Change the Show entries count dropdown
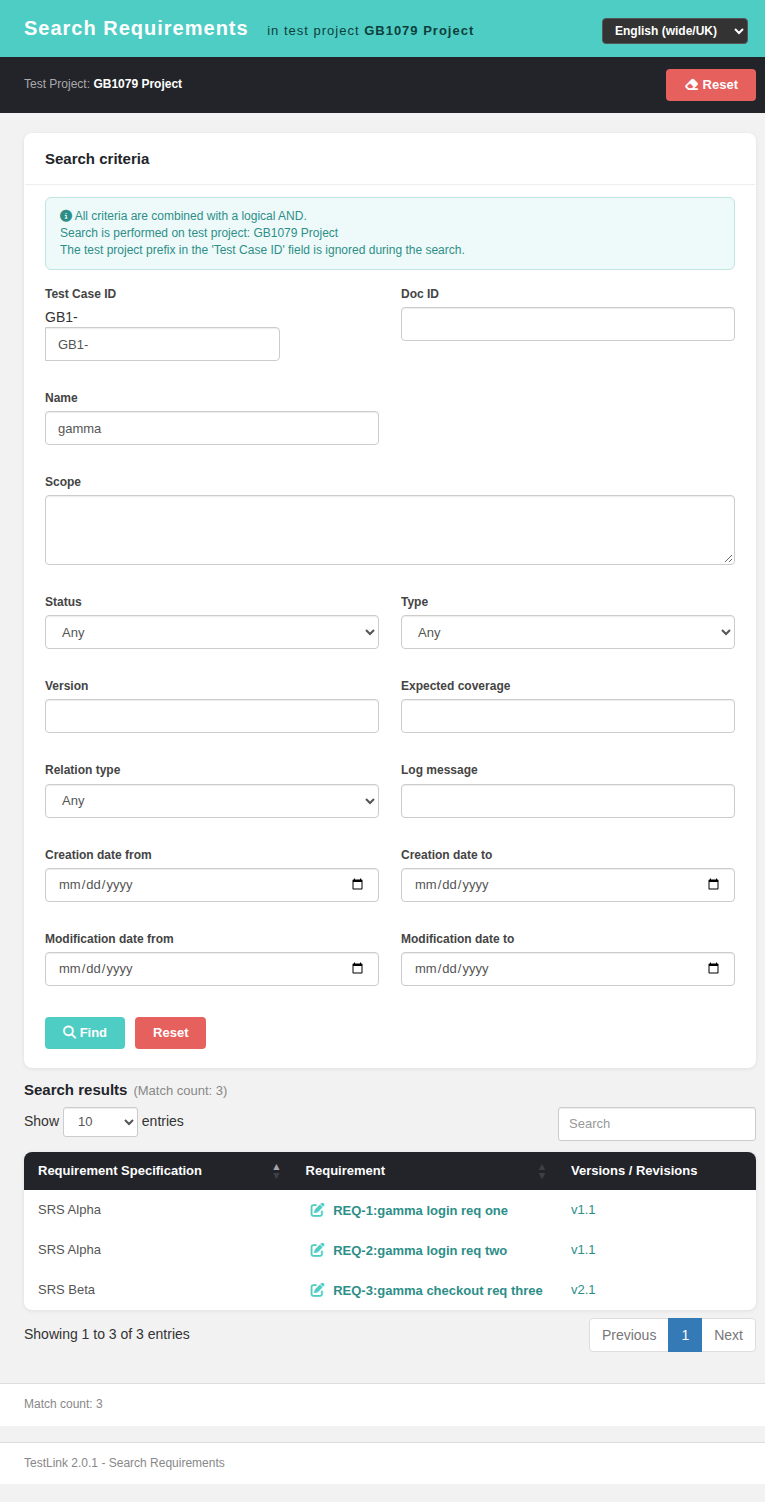The image size is (765, 1502). pos(100,1122)
